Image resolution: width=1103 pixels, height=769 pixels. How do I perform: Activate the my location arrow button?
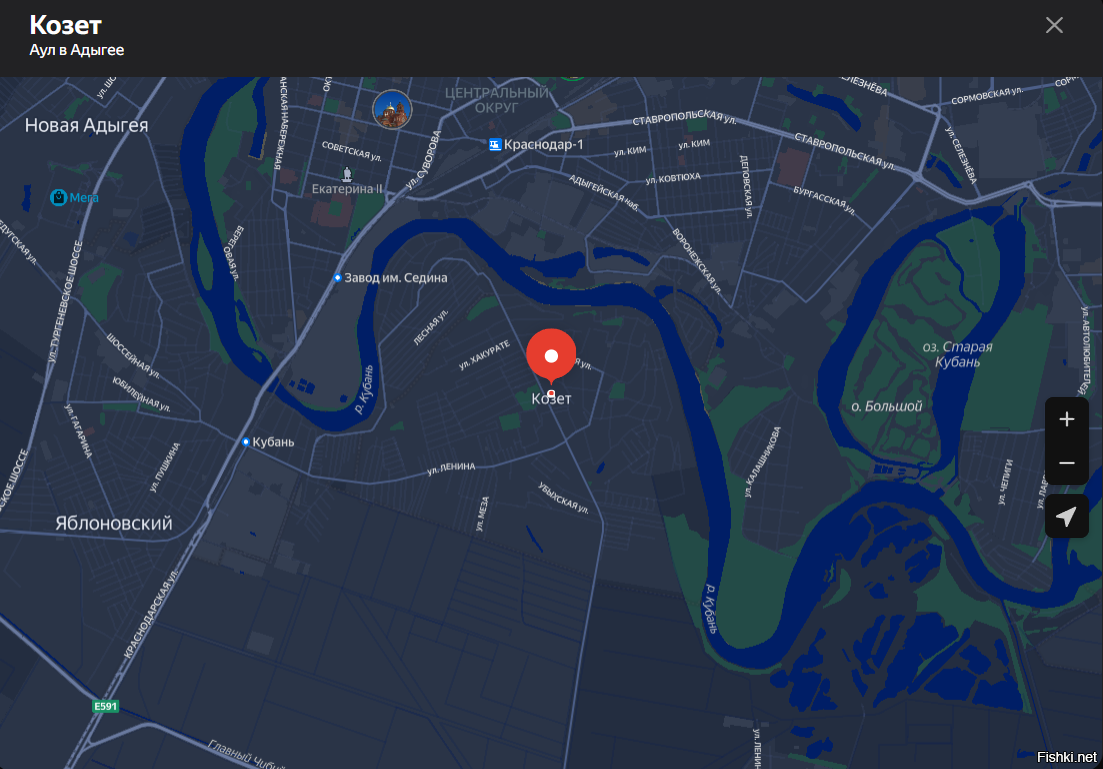(x=1066, y=516)
